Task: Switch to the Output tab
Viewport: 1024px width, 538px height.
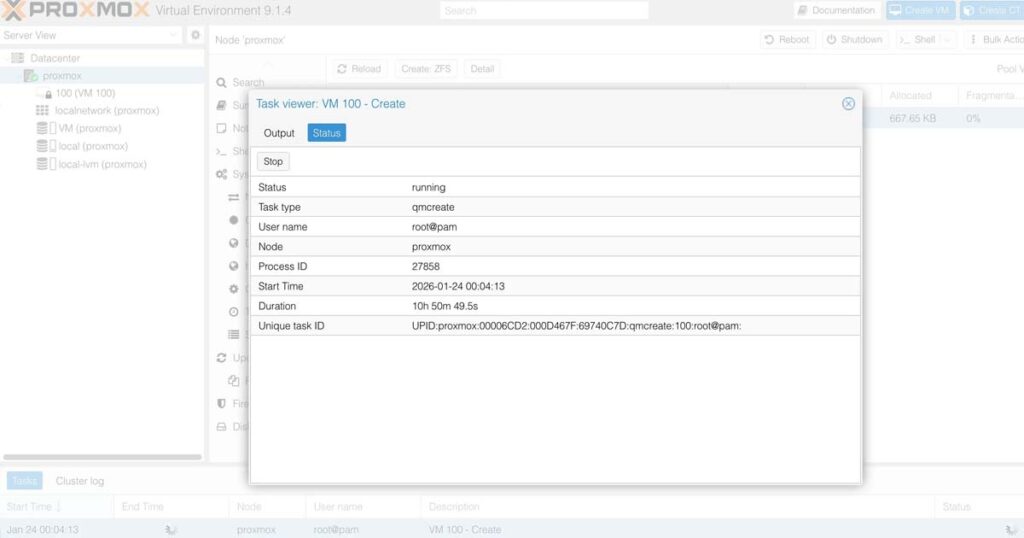Action: [x=279, y=133]
